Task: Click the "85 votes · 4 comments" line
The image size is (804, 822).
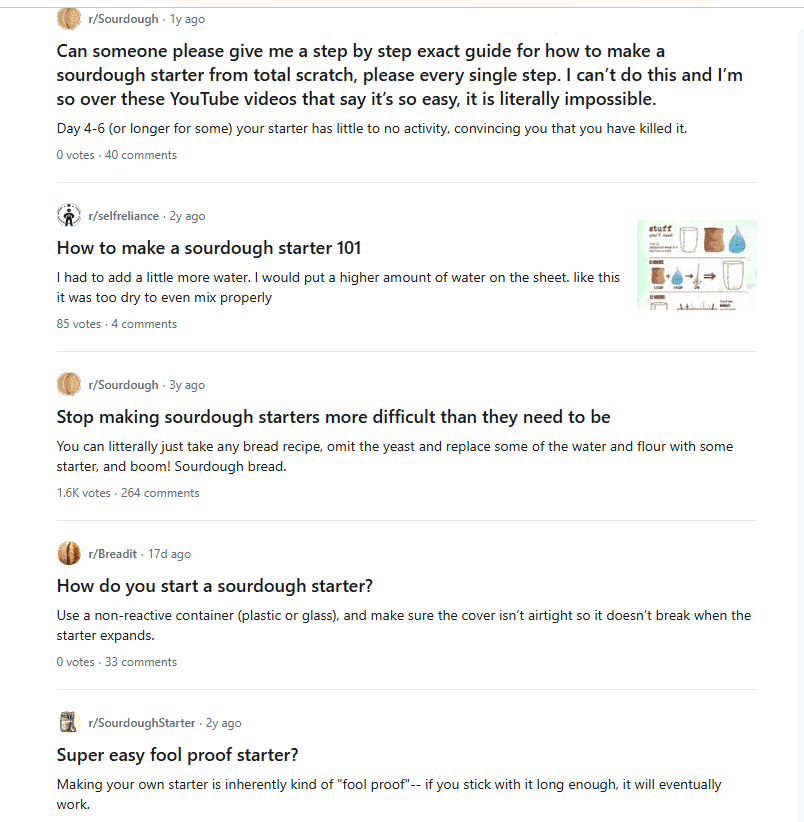Action: 117,324
